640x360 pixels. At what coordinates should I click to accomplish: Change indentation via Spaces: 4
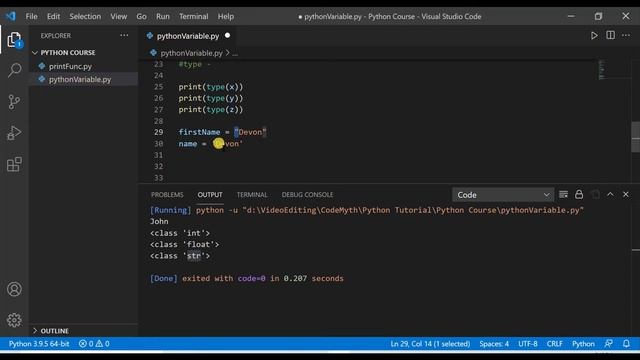(494, 344)
